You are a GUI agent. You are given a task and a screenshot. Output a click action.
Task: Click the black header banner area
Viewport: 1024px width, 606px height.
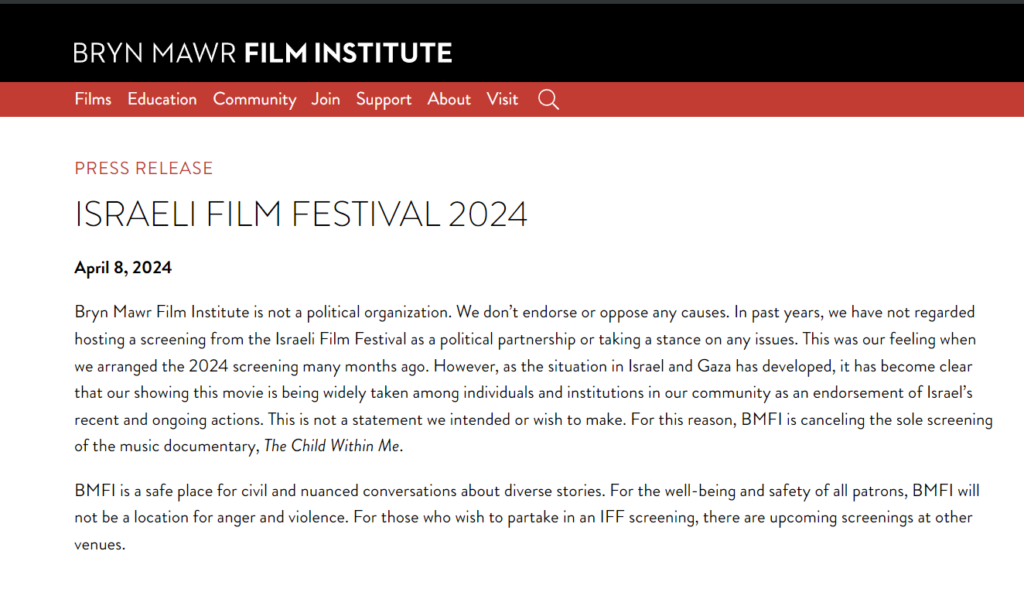738,43
